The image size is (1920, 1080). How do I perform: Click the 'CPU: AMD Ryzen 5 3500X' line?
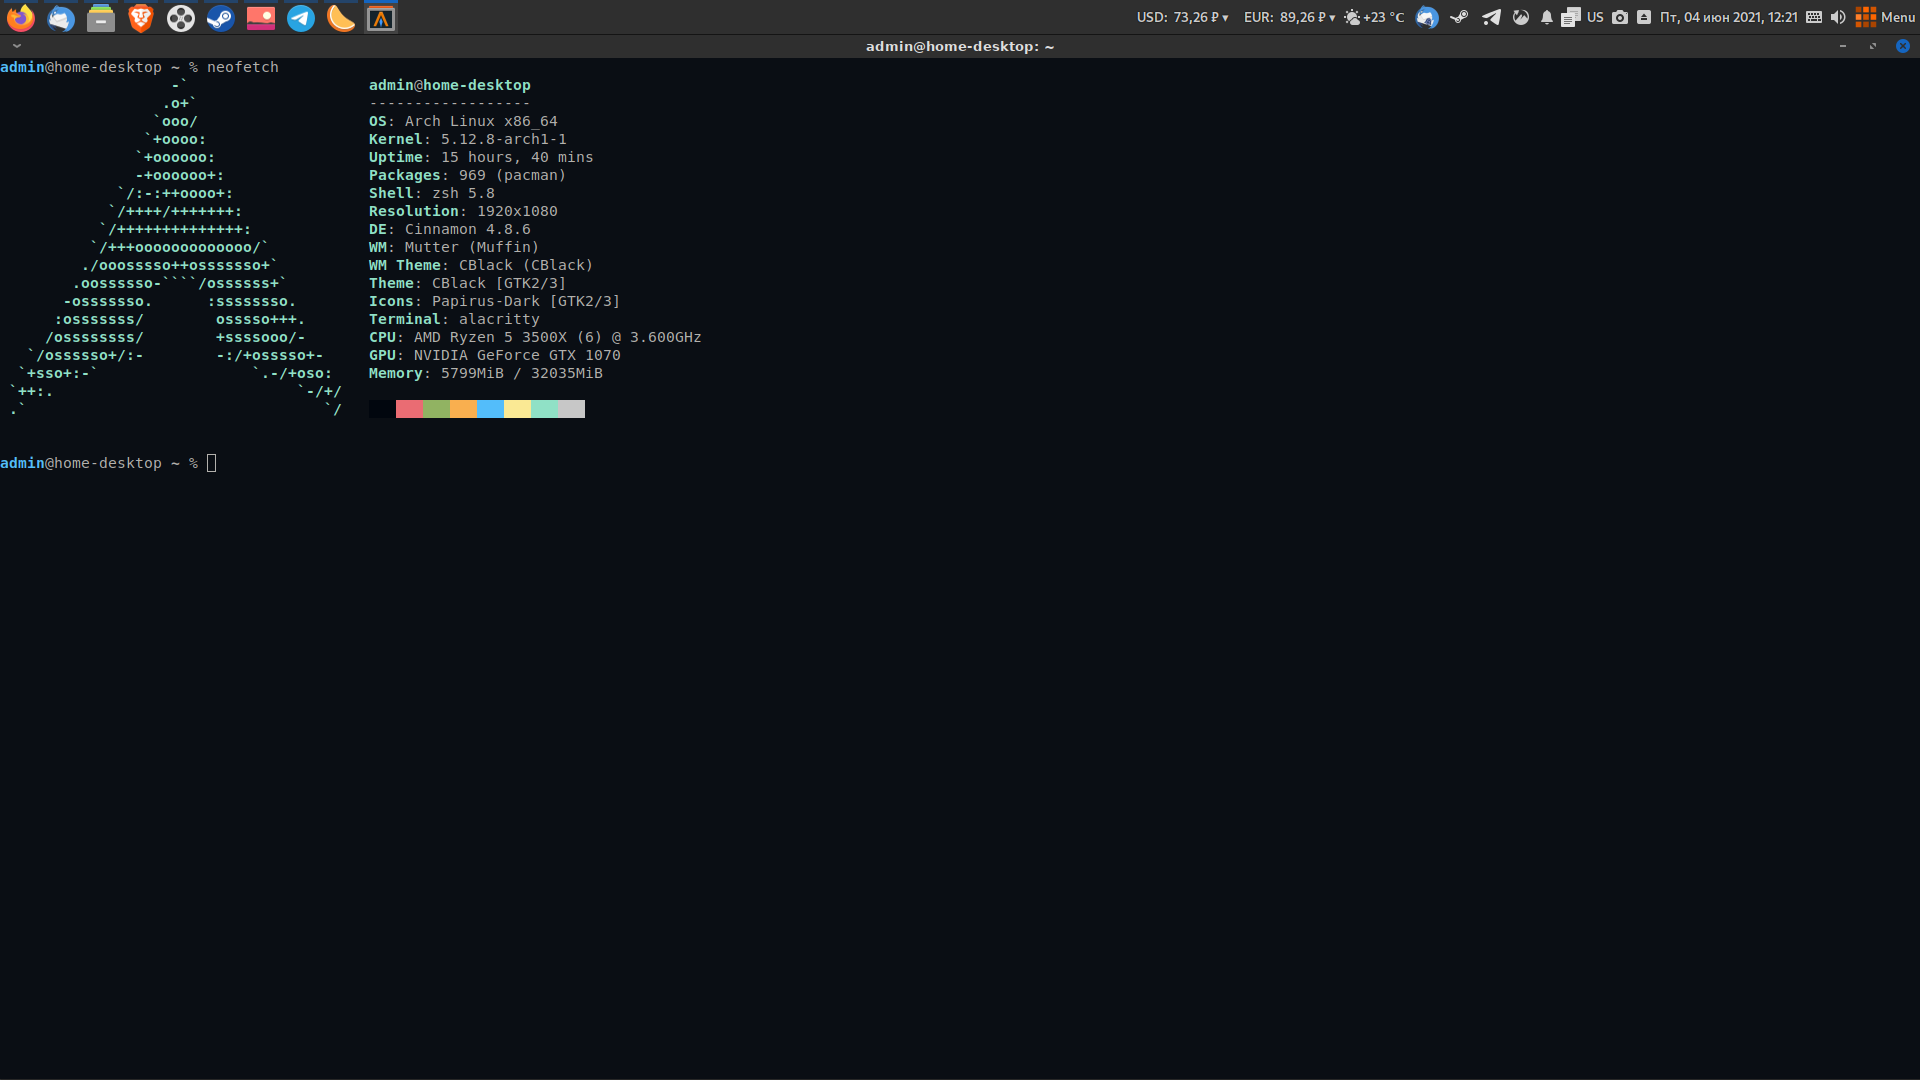click(x=535, y=337)
